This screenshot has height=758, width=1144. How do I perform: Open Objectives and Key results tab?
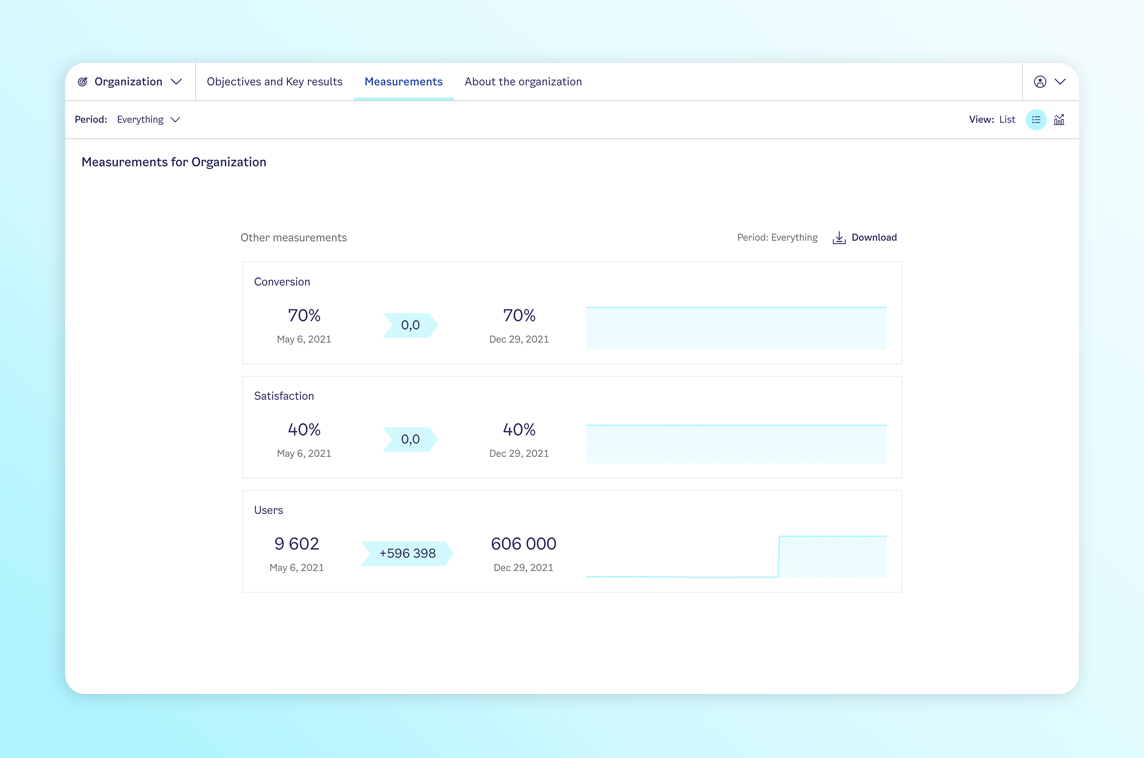[274, 82]
